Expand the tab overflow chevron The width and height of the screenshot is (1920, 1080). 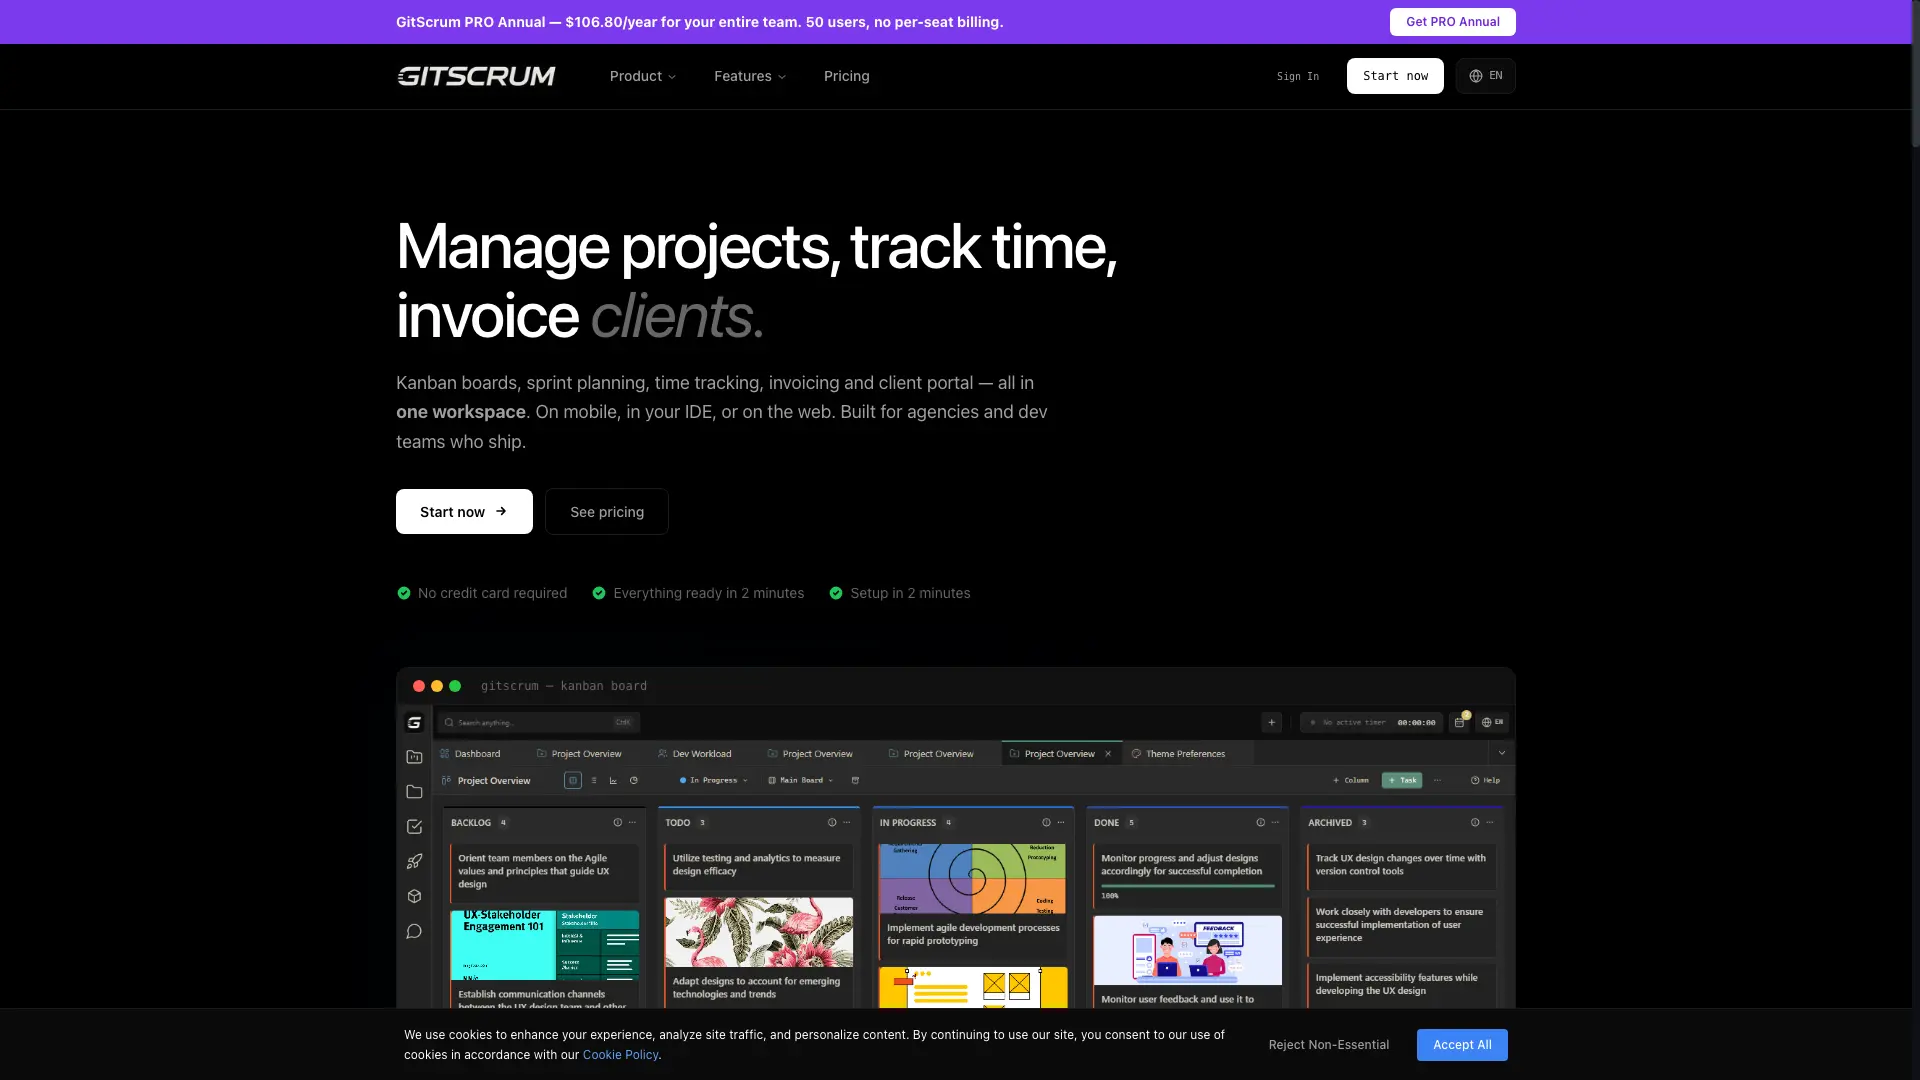(x=1502, y=753)
